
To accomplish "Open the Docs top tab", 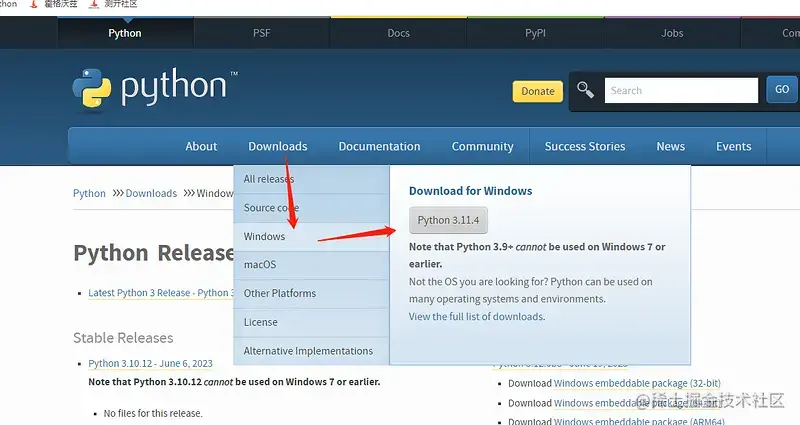I will (x=398, y=33).
